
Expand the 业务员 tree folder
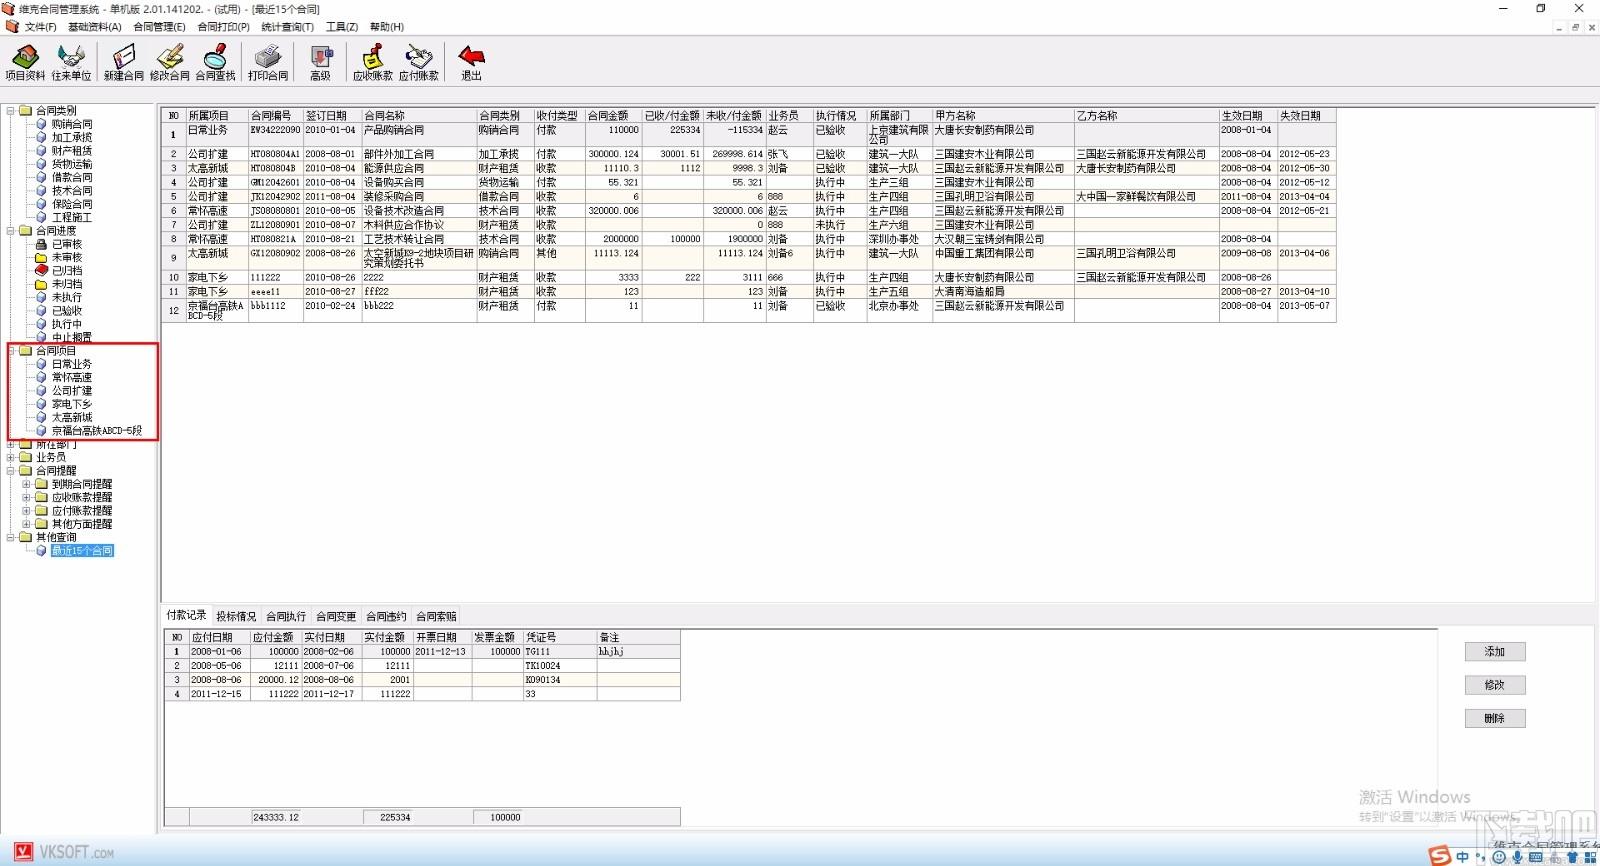tap(11, 457)
